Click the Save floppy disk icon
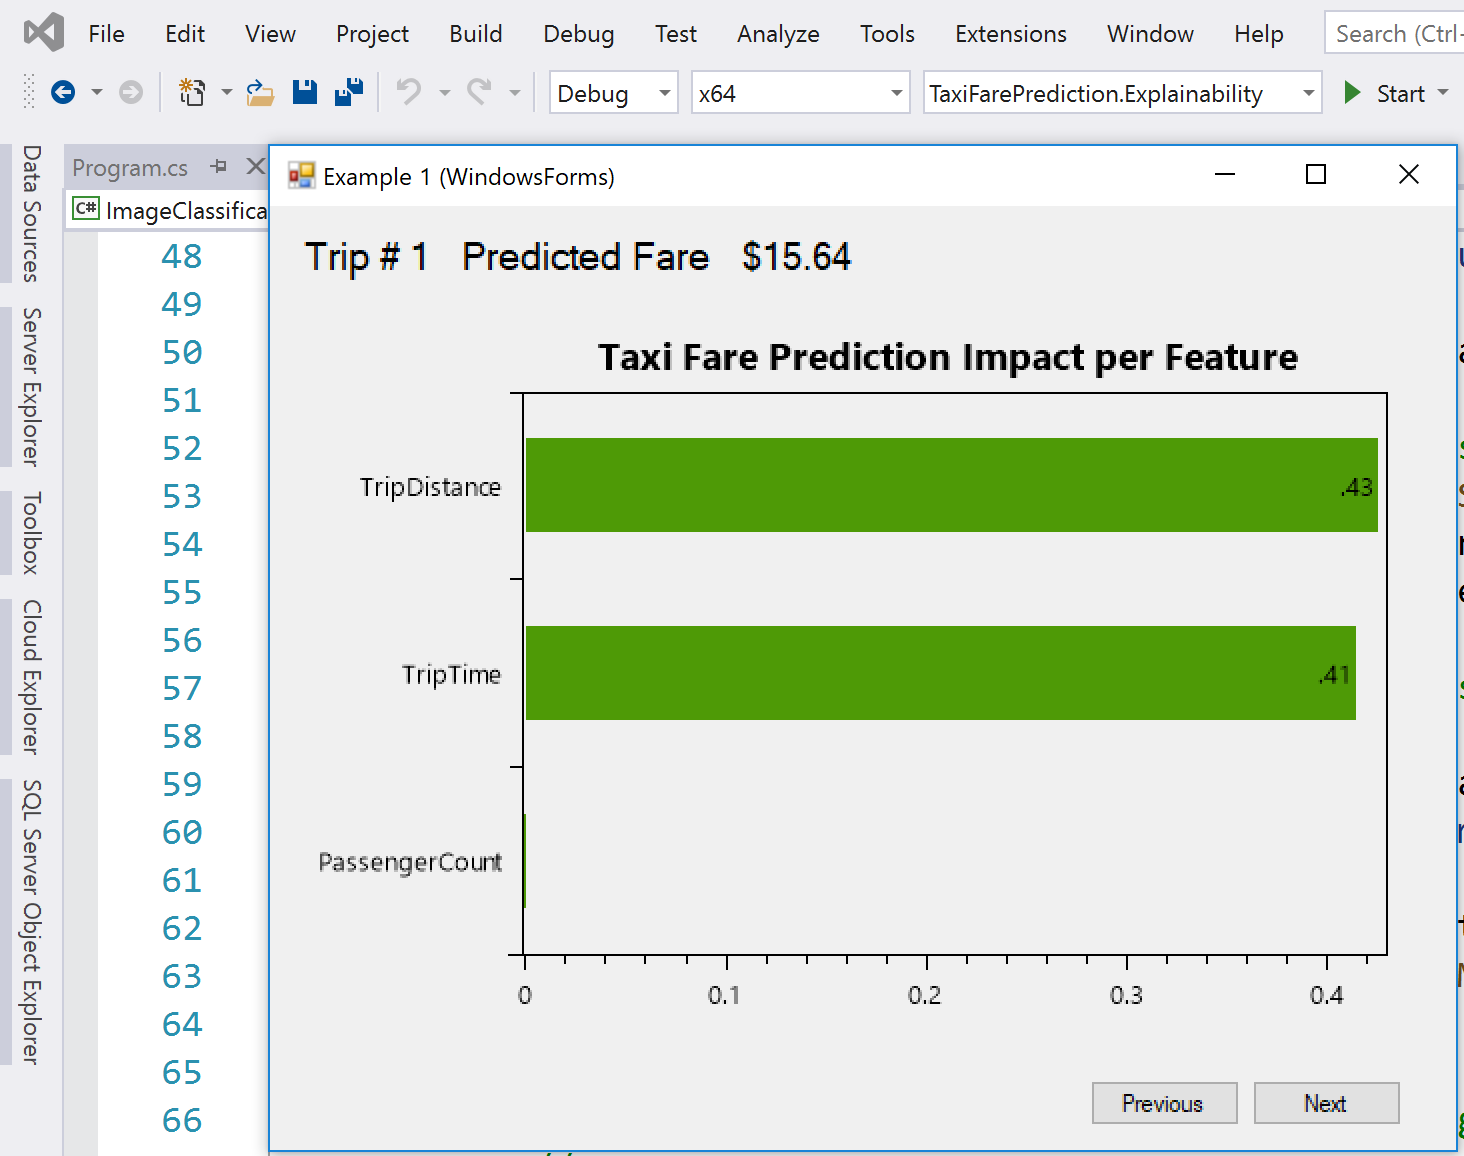1464x1156 pixels. coord(305,92)
